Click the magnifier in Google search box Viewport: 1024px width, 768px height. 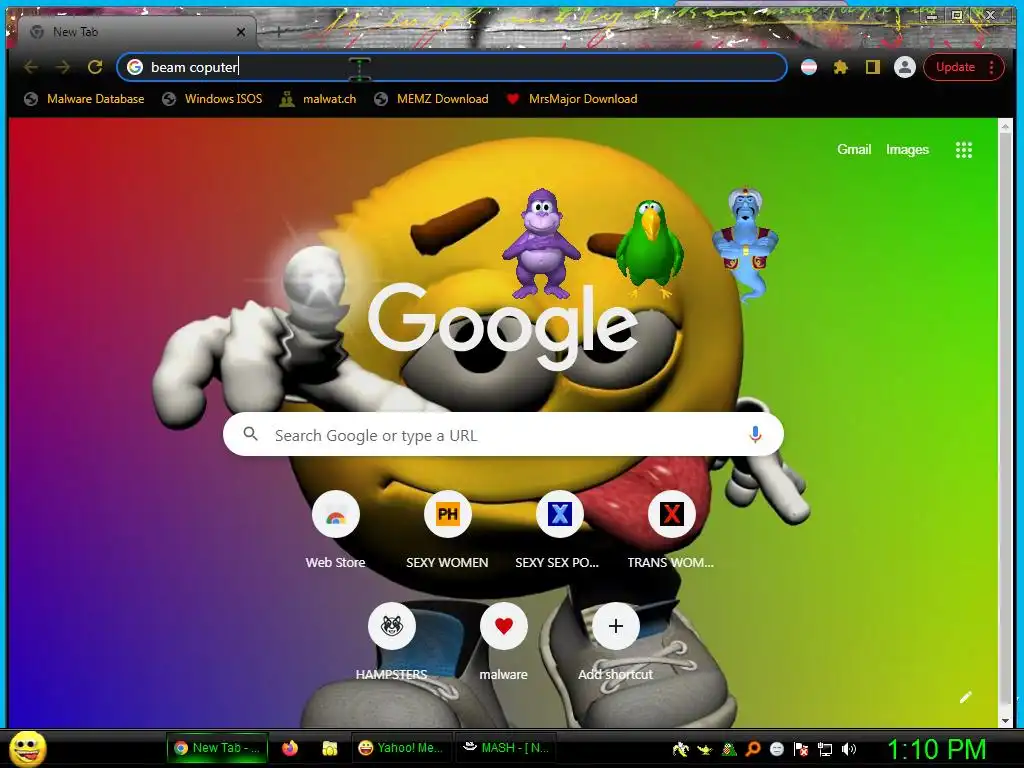[251, 434]
